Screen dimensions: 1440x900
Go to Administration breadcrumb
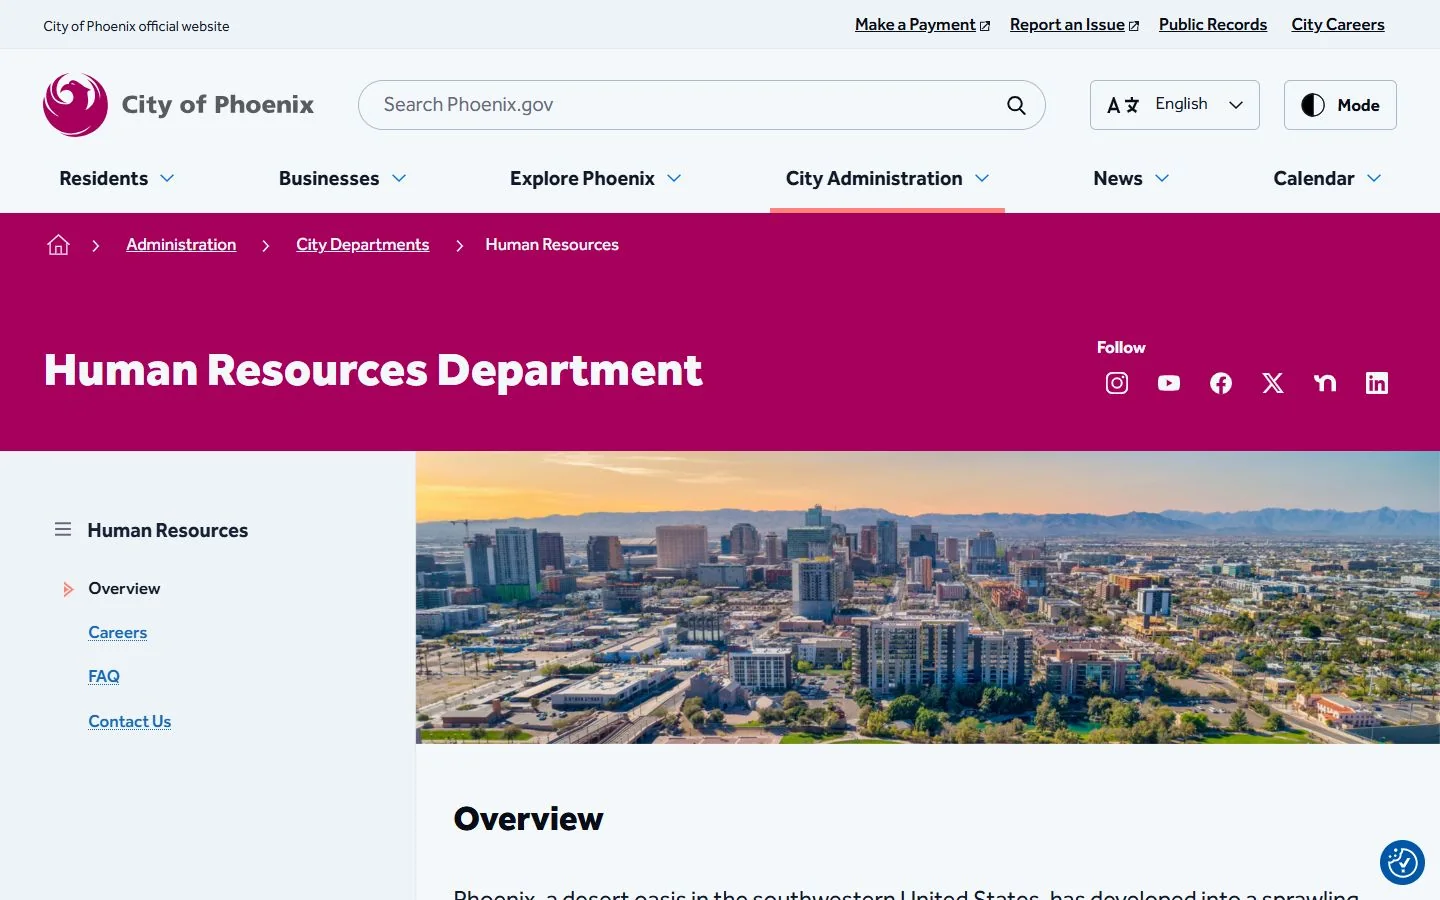click(181, 245)
